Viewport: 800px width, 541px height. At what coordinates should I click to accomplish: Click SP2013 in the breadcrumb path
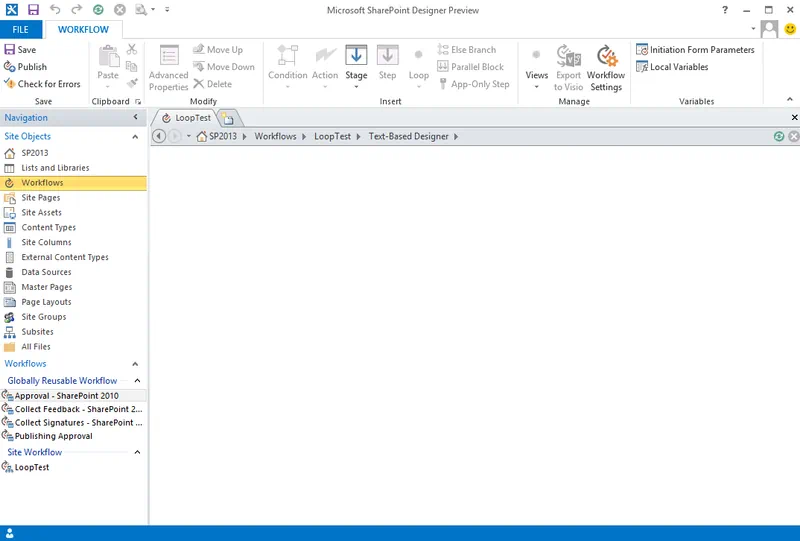coord(222,136)
